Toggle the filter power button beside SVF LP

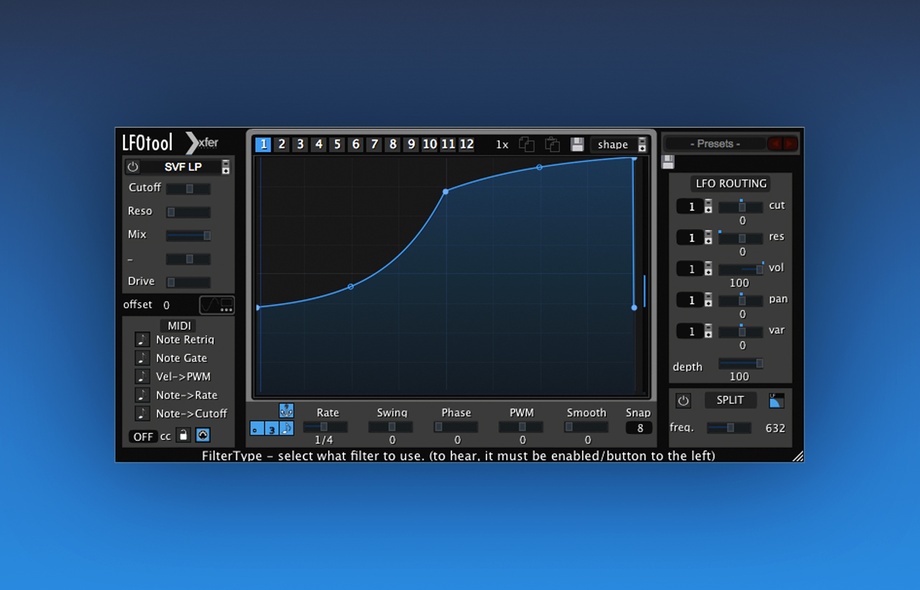pos(133,167)
